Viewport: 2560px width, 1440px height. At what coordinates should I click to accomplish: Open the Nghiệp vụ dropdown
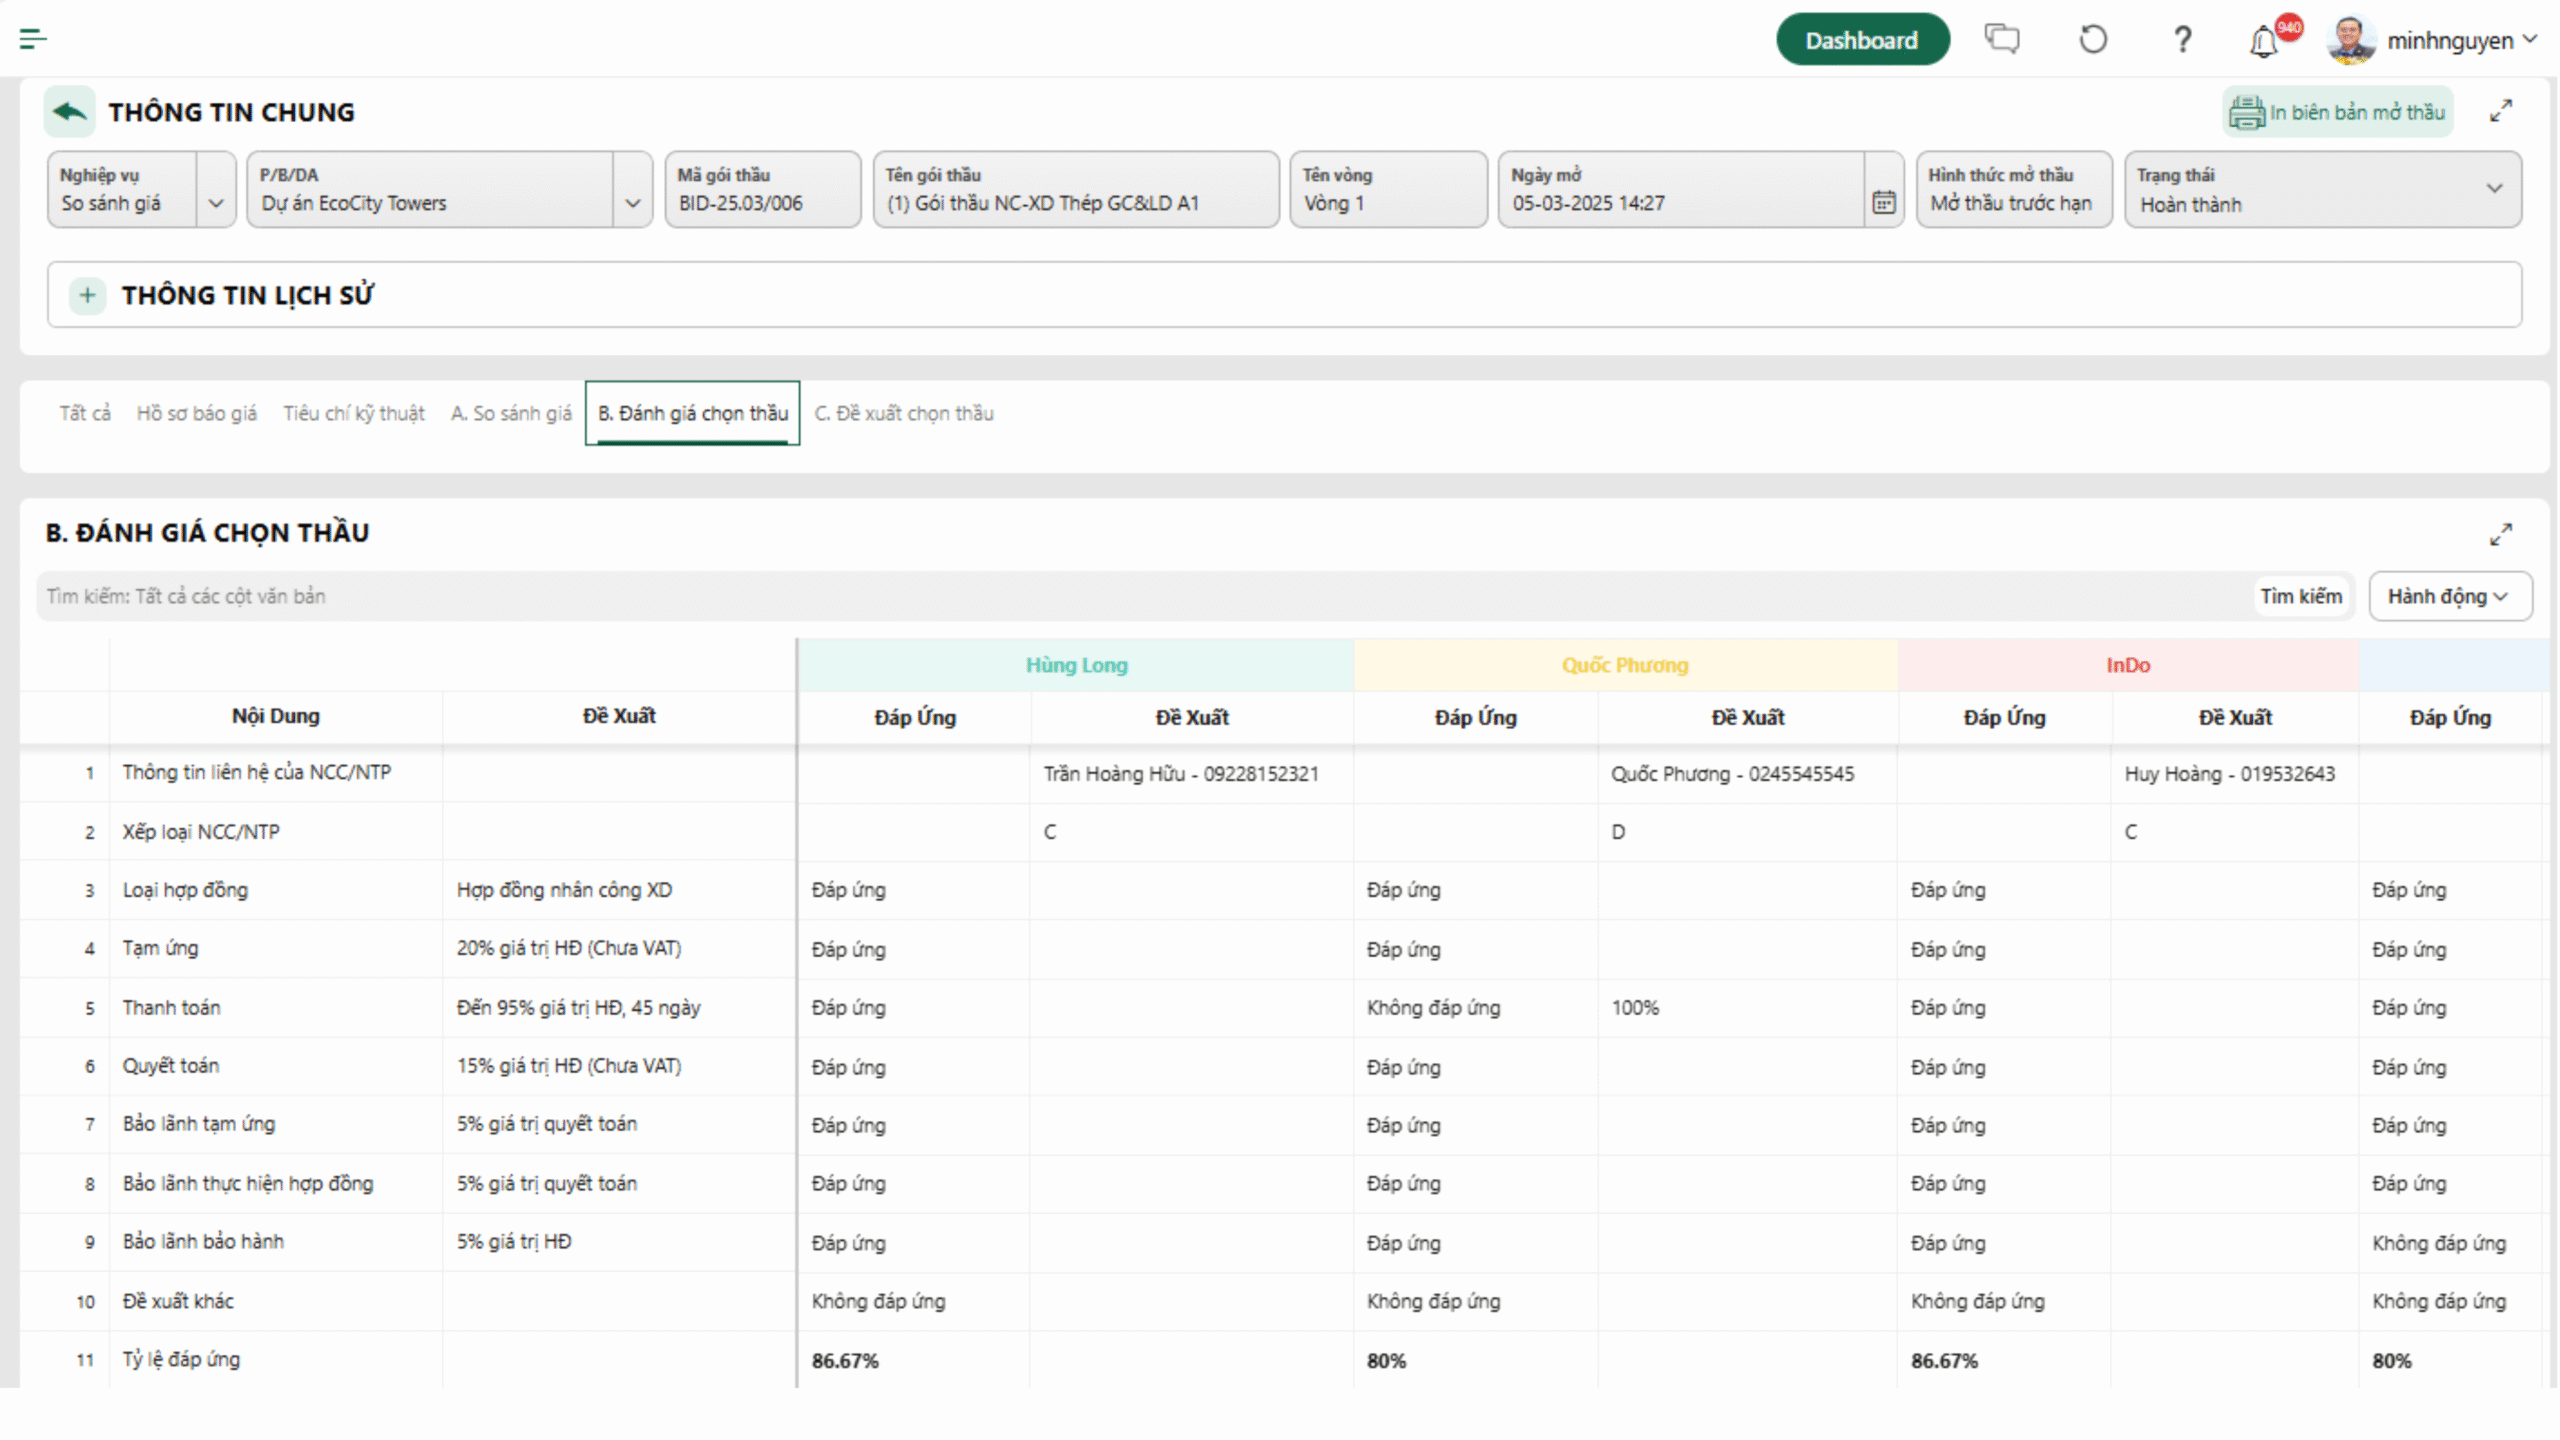pos(216,203)
